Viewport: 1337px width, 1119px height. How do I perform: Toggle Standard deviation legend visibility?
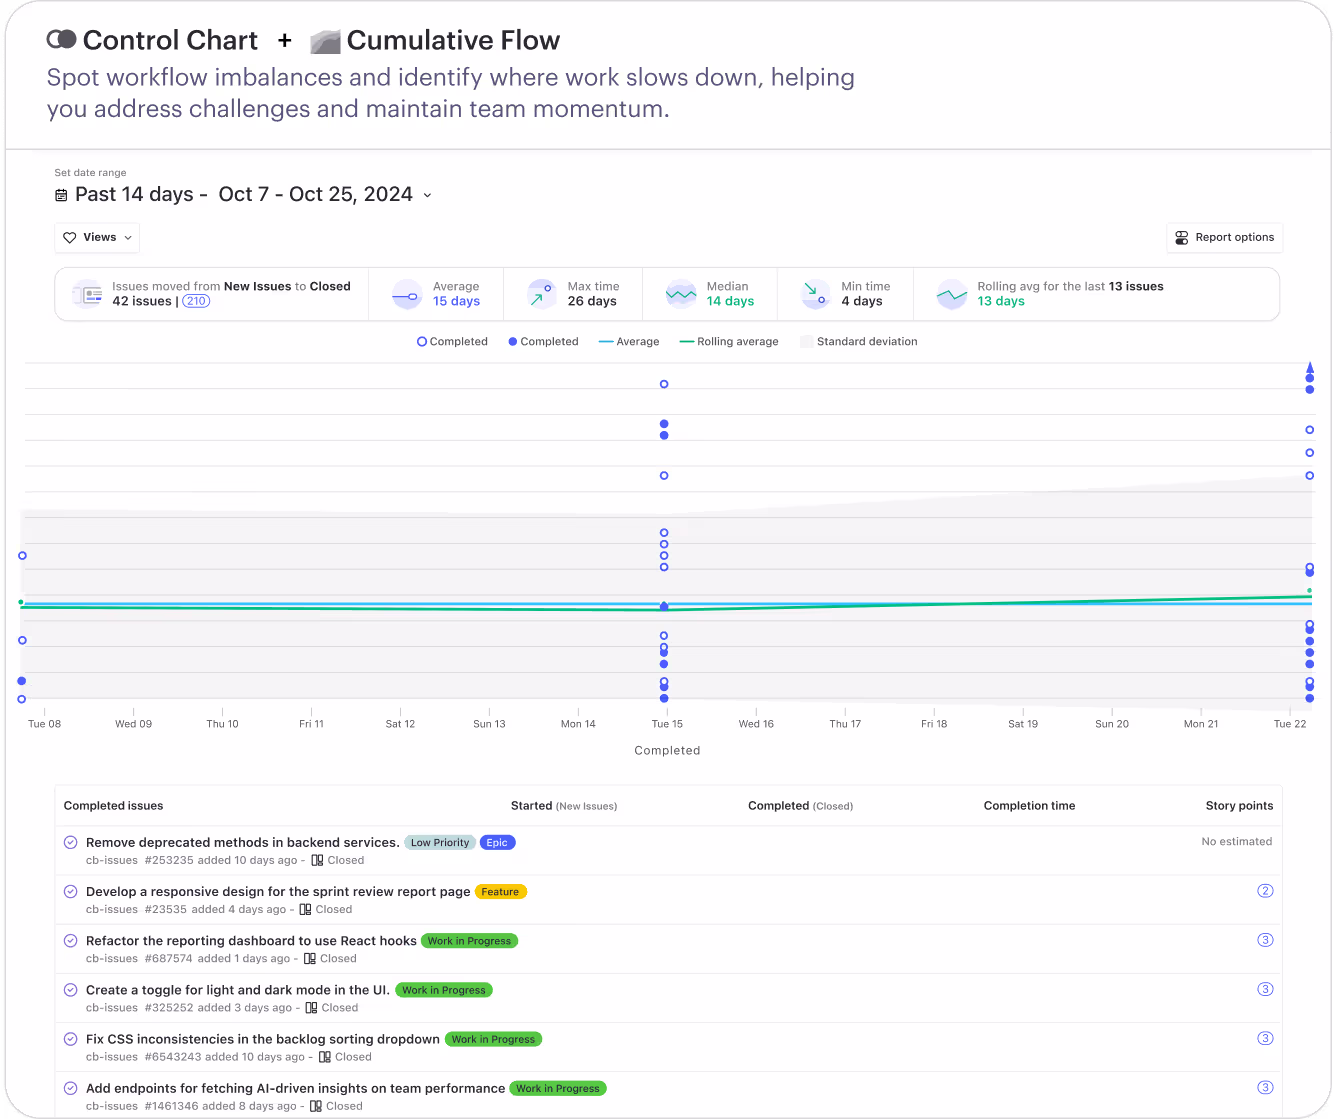(859, 342)
